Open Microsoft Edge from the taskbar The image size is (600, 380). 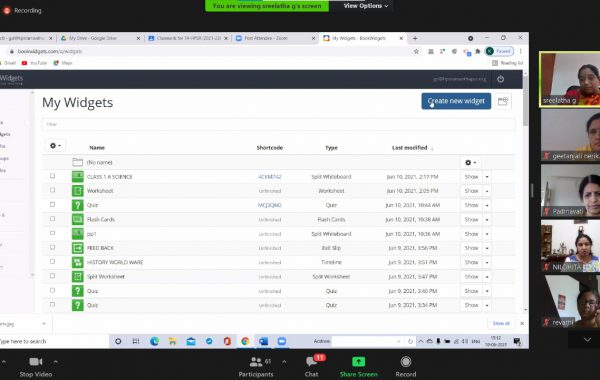(154, 341)
